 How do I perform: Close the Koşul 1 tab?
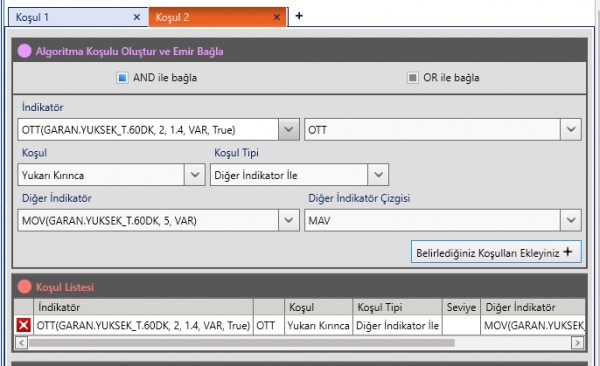[x=137, y=17]
